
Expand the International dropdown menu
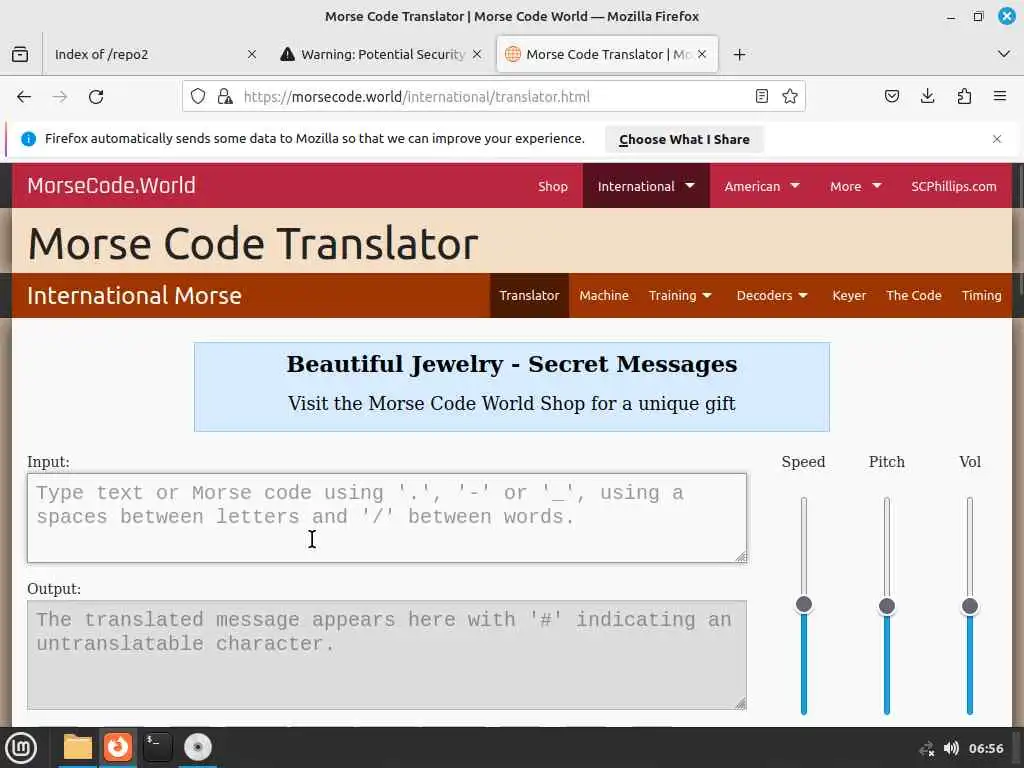pyautogui.click(x=646, y=186)
